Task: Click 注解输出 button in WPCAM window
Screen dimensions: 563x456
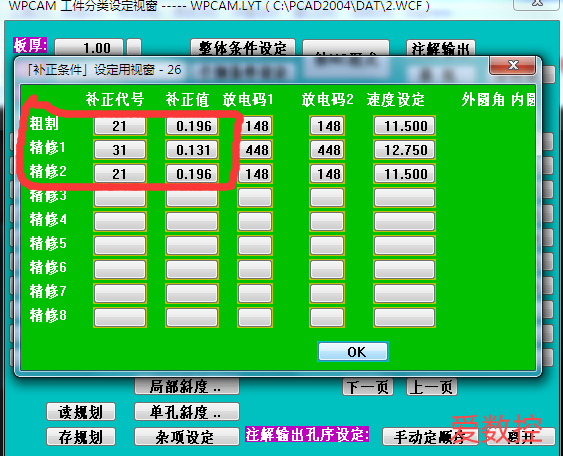Action: [441, 48]
